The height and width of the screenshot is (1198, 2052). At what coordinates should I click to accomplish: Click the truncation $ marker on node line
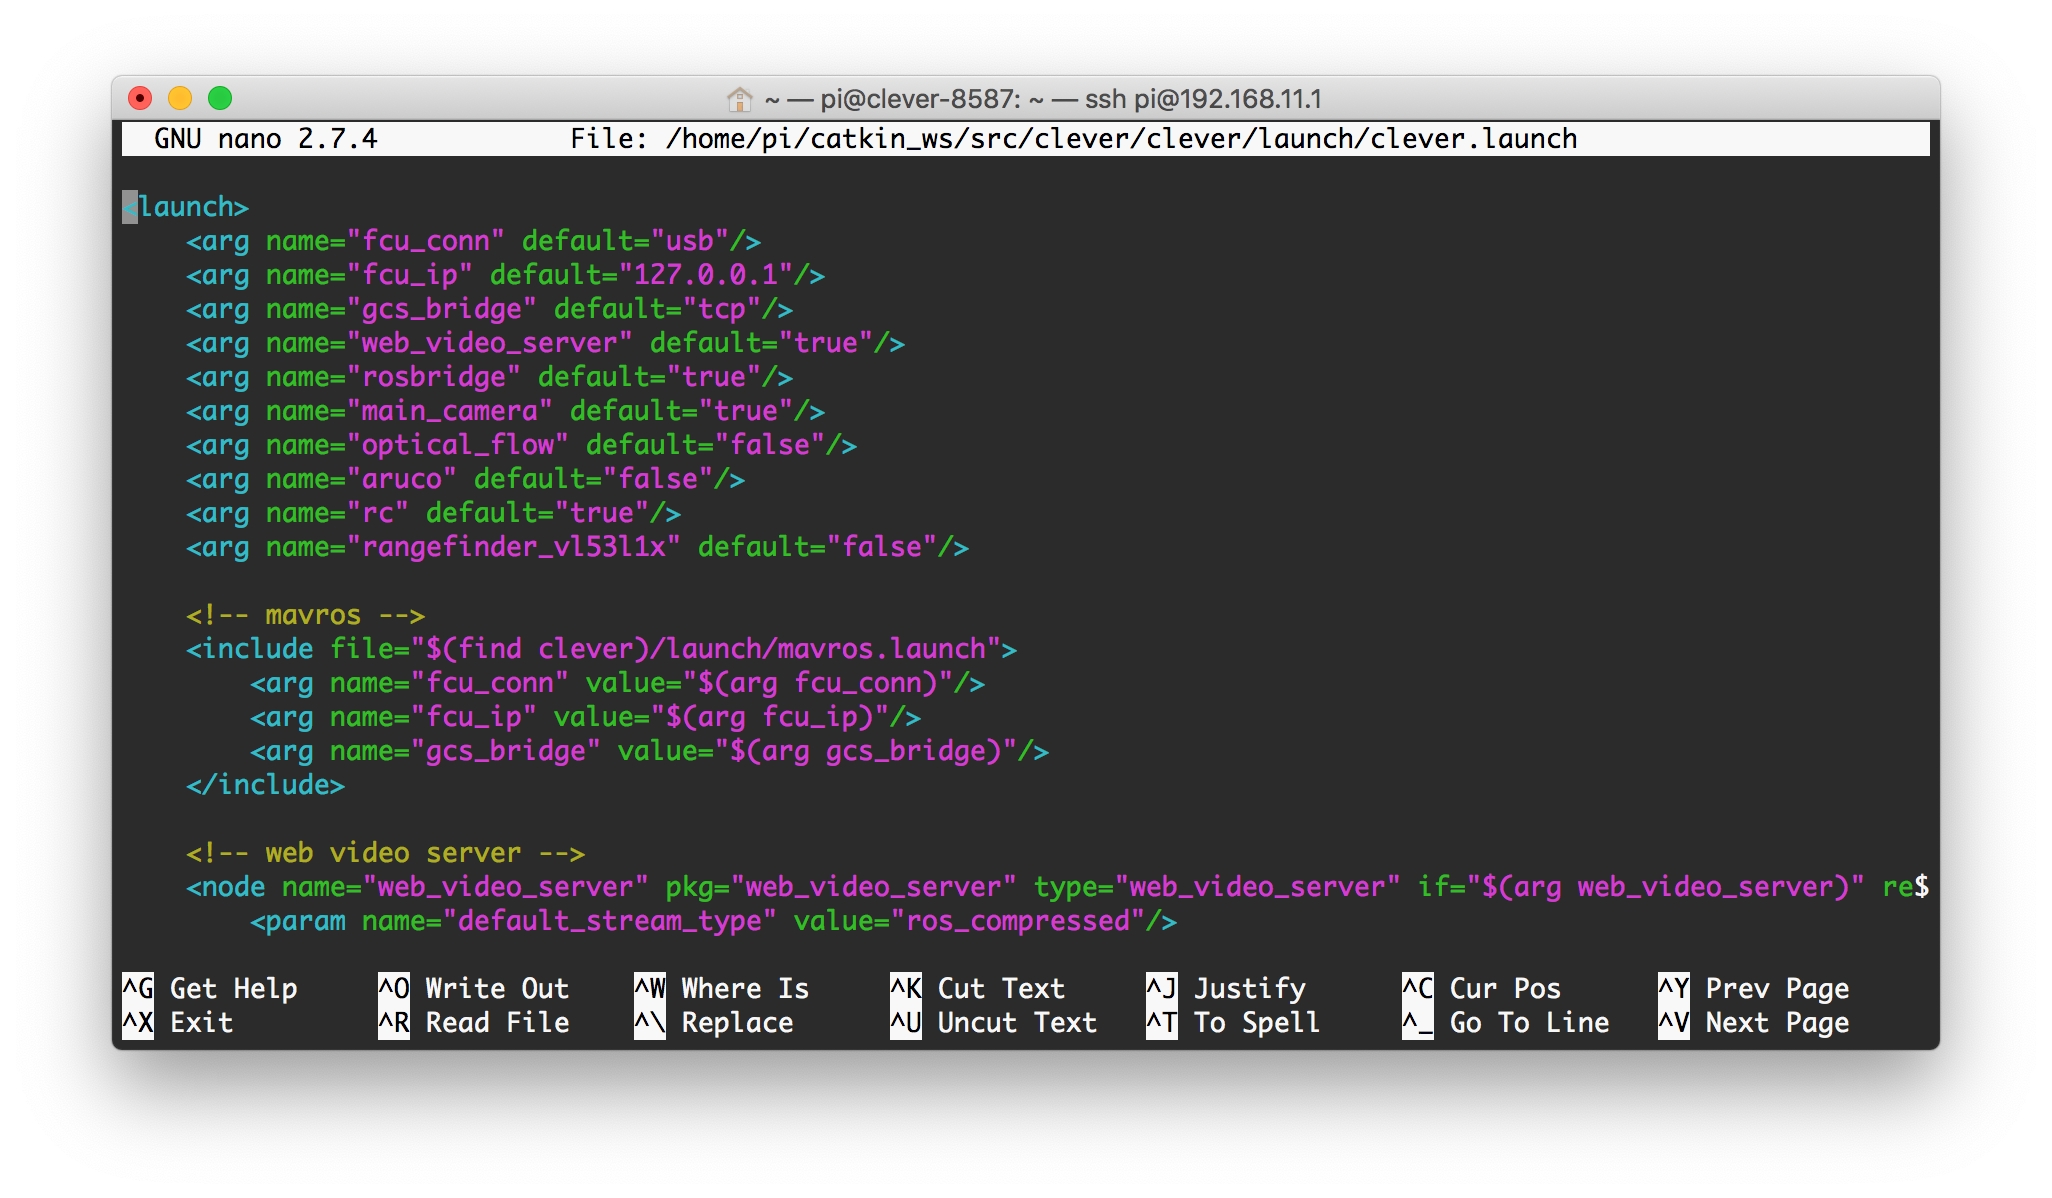1921,887
